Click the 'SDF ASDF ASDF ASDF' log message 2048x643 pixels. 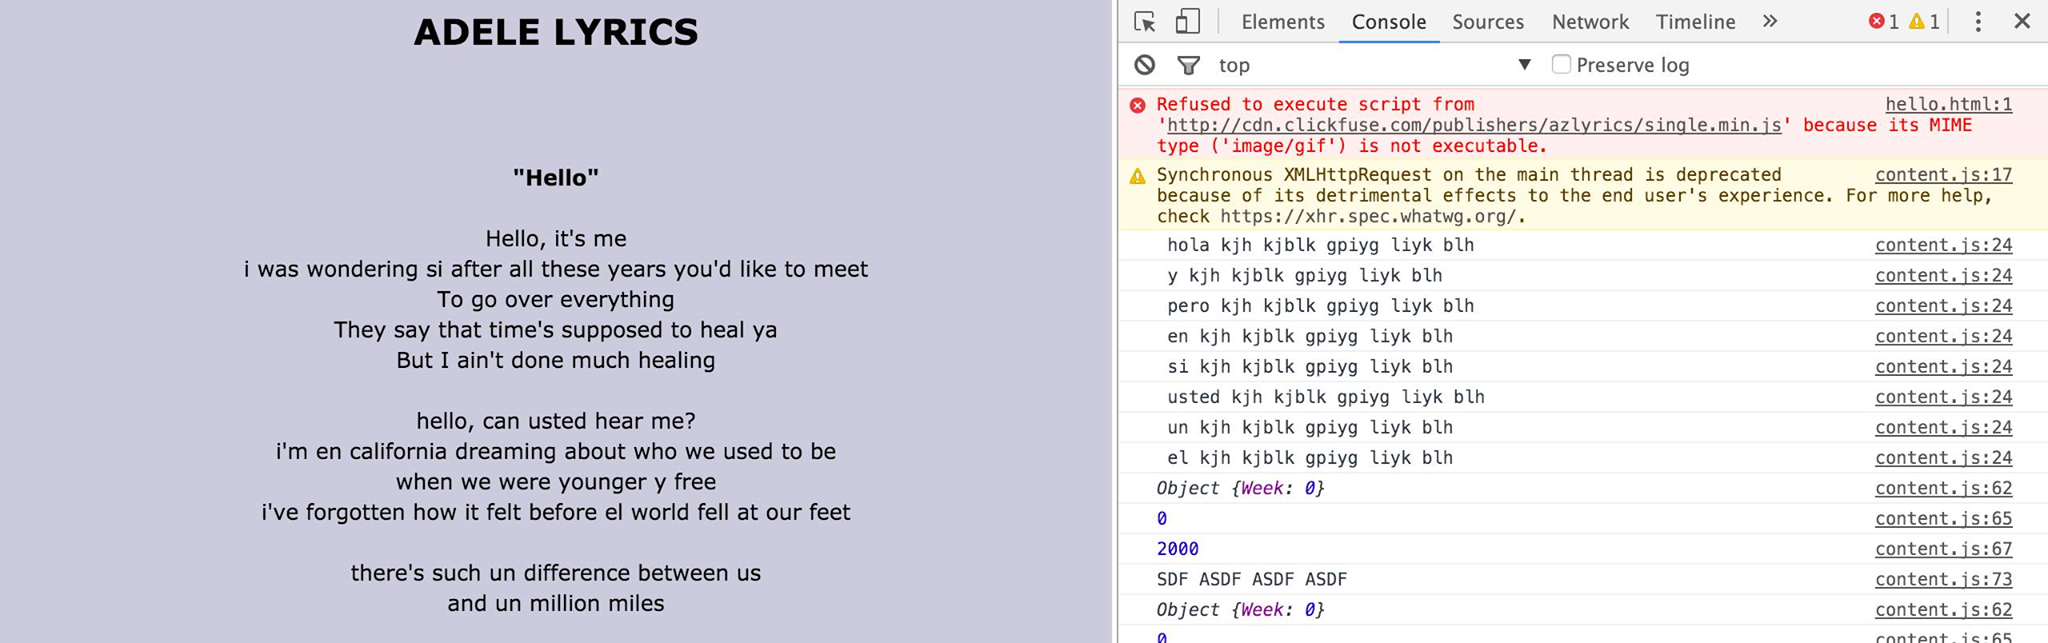coord(1252,579)
